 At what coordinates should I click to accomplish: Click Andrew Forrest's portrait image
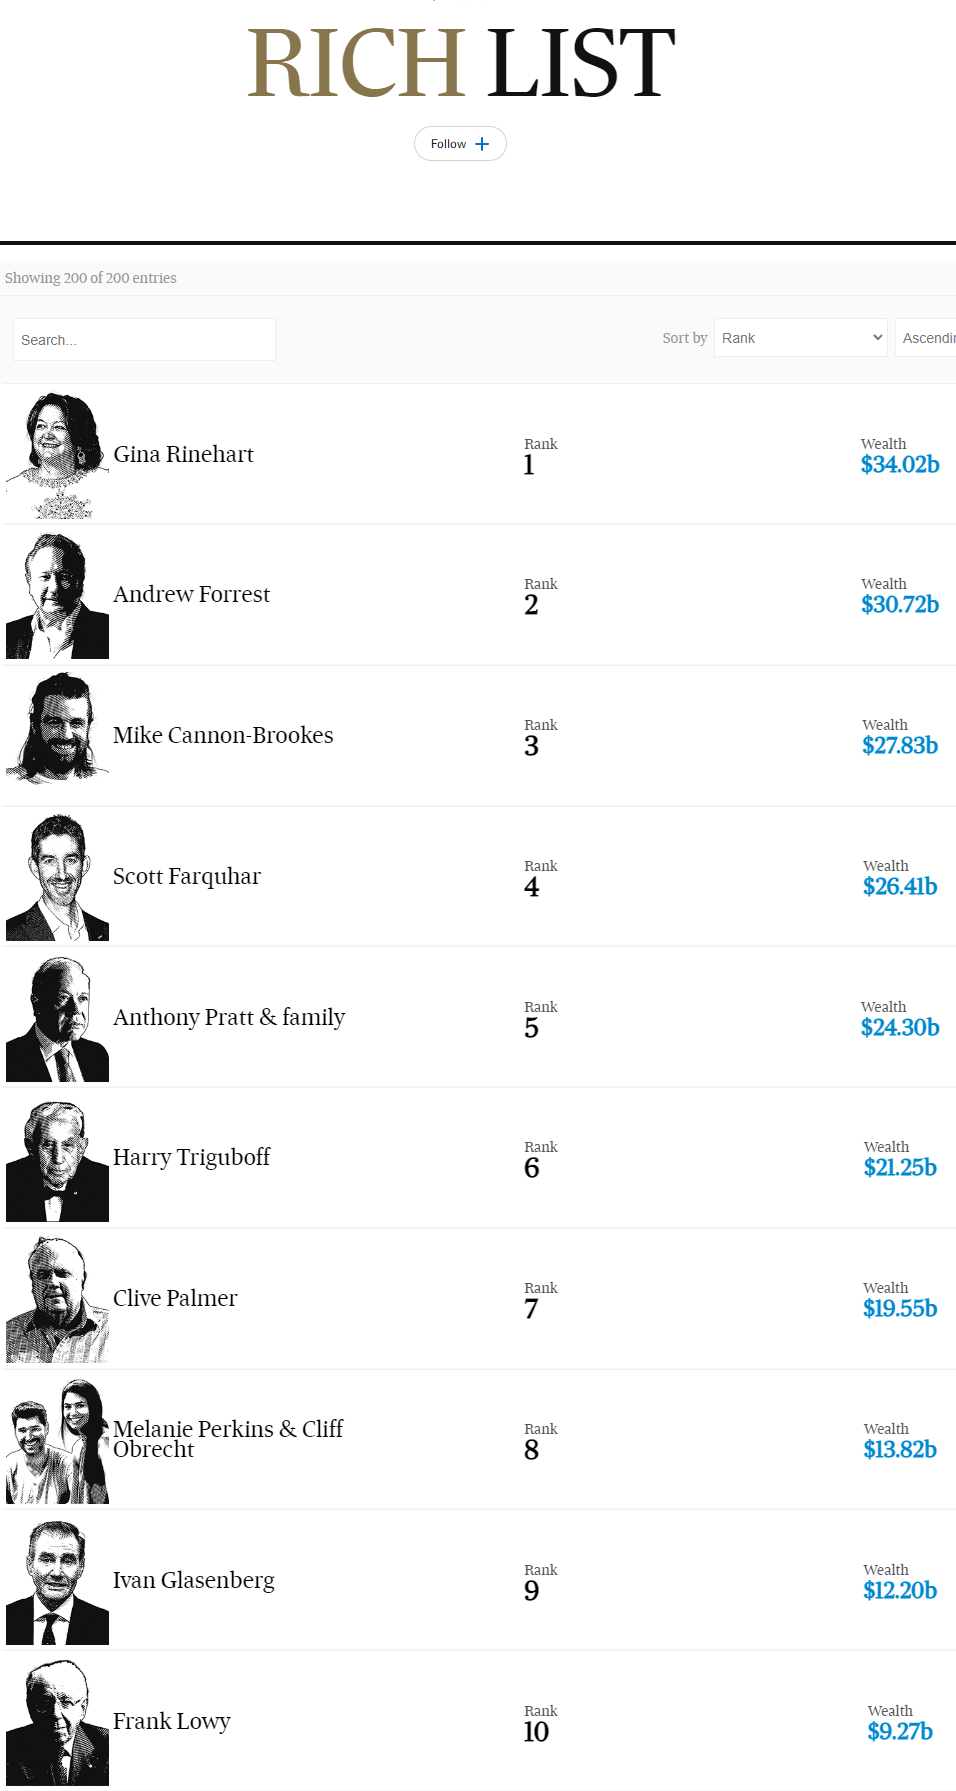click(58, 596)
